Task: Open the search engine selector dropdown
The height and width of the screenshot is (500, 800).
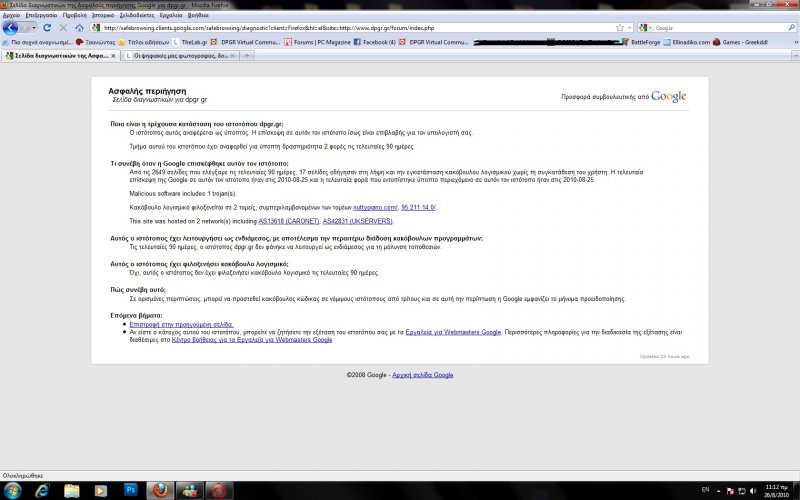Action: click(x=645, y=28)
